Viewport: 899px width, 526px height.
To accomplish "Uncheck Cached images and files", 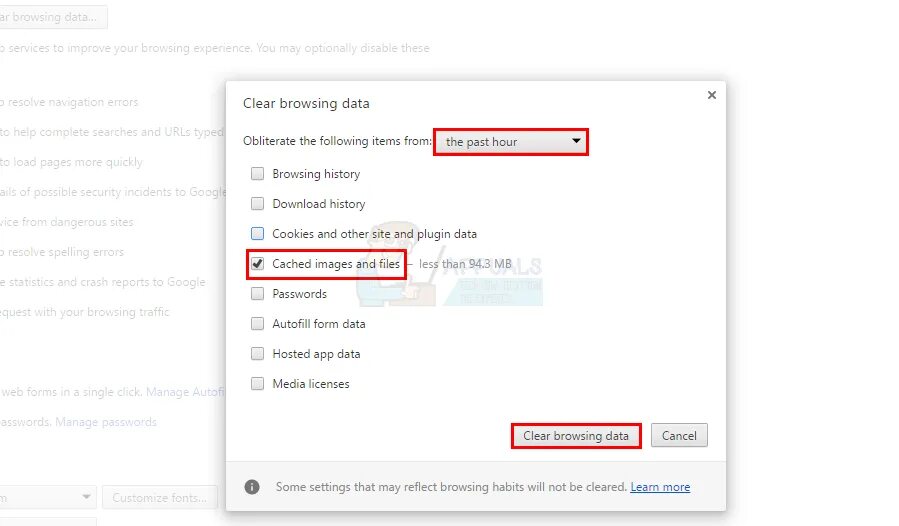I will click(x=257, y=264).
